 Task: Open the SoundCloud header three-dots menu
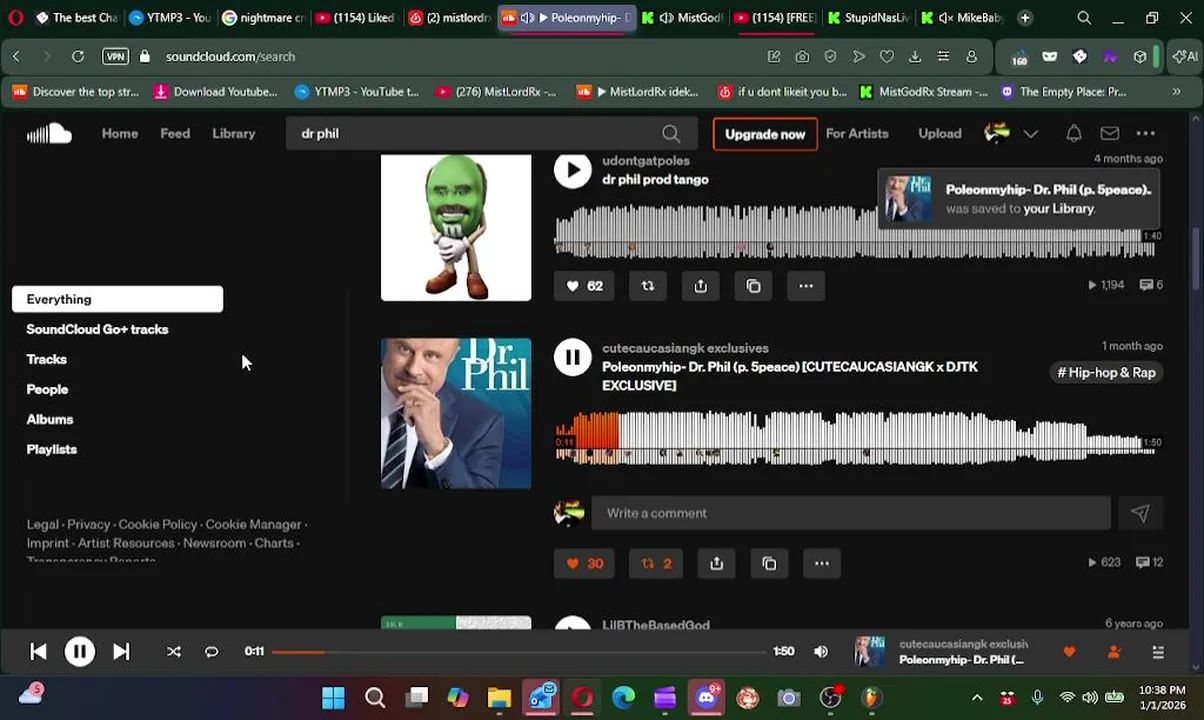pyautogui.click(x=1145, y=133)
